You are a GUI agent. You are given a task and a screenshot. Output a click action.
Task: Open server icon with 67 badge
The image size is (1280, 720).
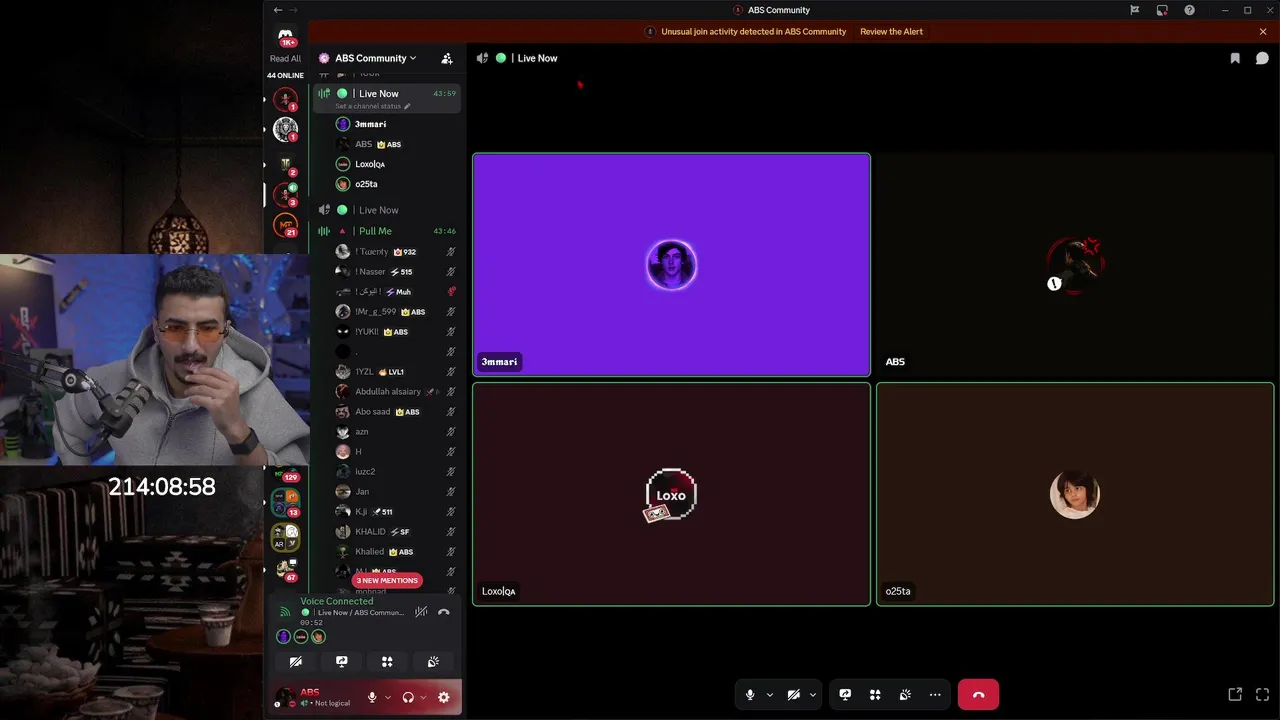(286, 570)
